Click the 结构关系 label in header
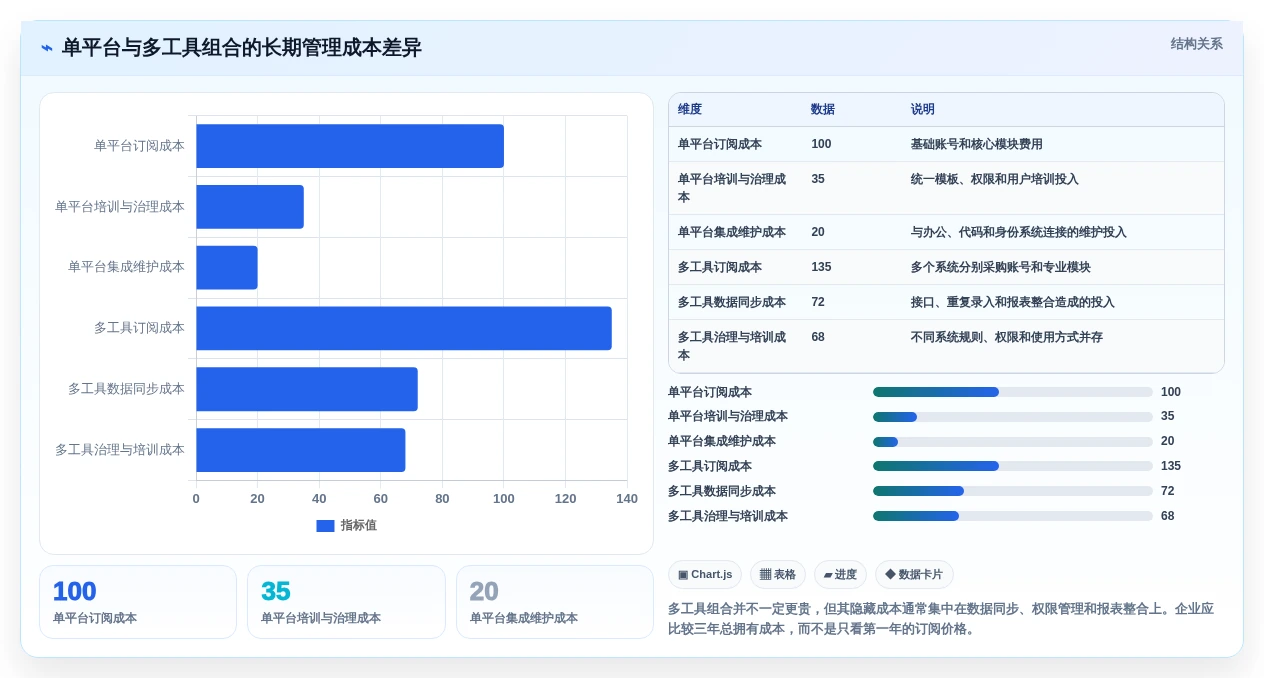This screenshot has width=1264, height=678. [1196, 44]
